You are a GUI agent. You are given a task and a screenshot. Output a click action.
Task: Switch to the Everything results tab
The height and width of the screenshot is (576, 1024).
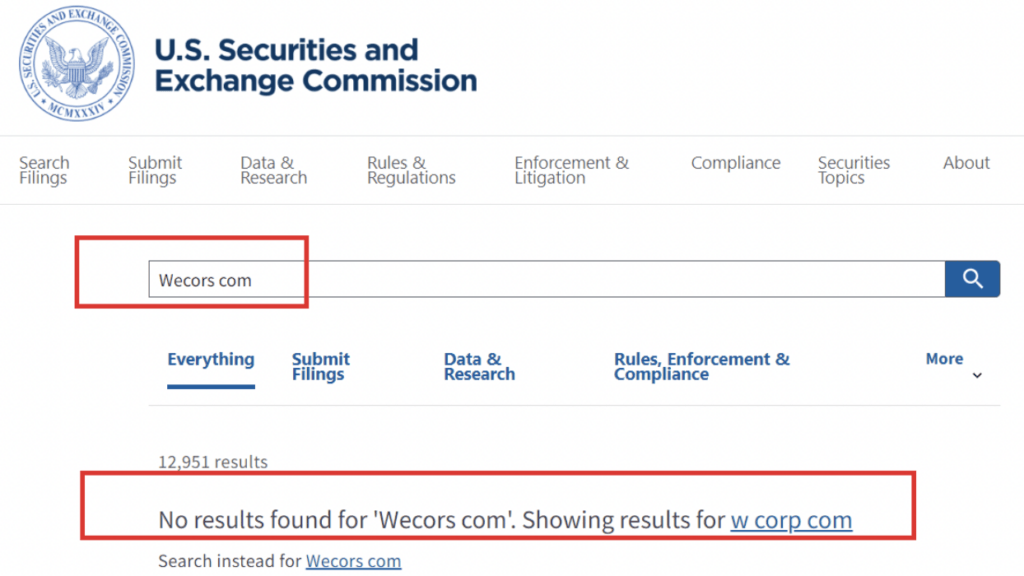211,359
